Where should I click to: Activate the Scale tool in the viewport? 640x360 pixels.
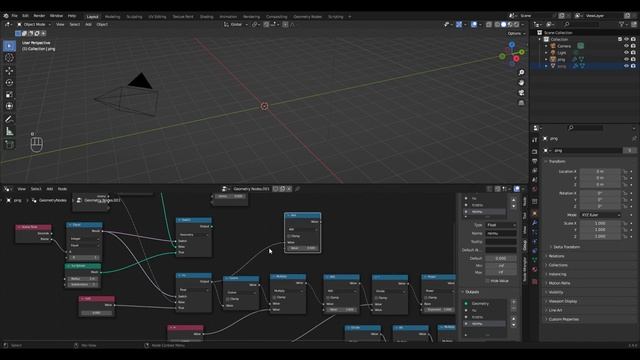[x=9, y=95]
